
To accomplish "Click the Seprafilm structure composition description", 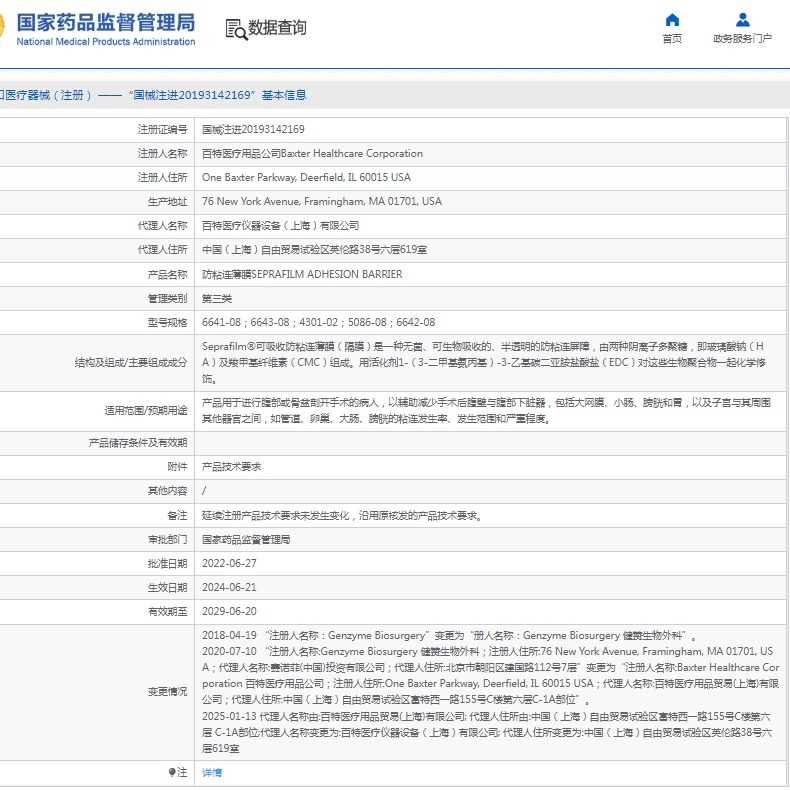I will pos(484,362).
